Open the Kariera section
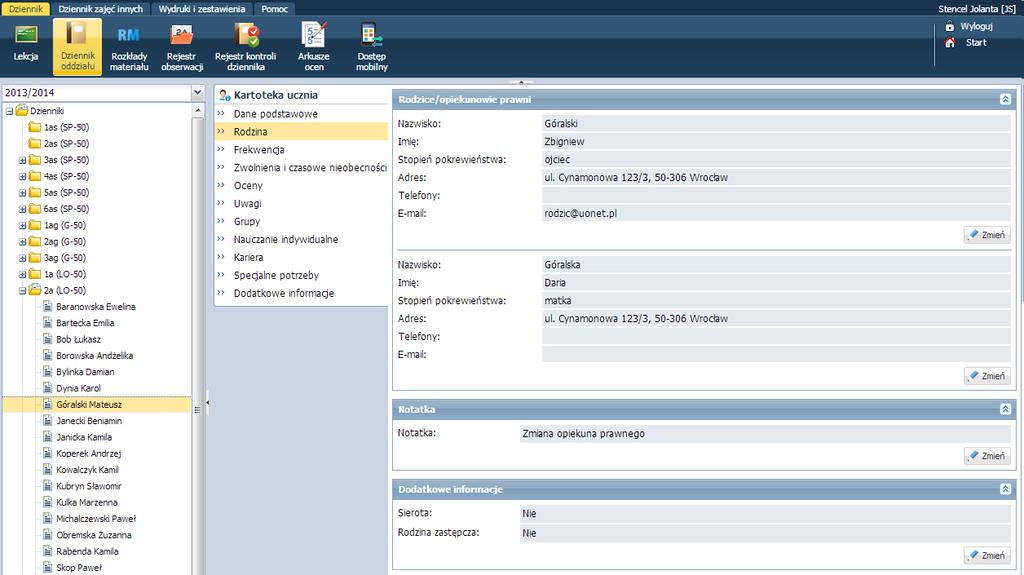 249,257
